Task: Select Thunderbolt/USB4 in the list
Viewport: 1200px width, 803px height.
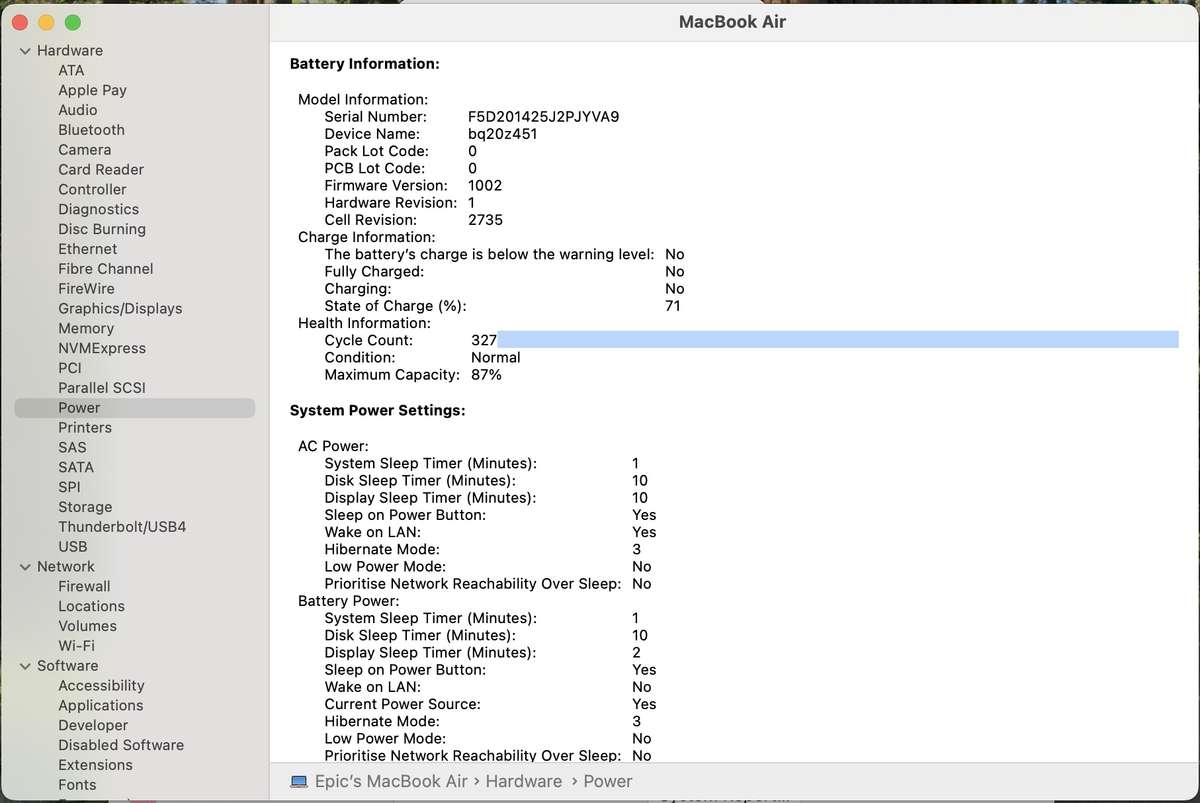Action: [122, 527]
